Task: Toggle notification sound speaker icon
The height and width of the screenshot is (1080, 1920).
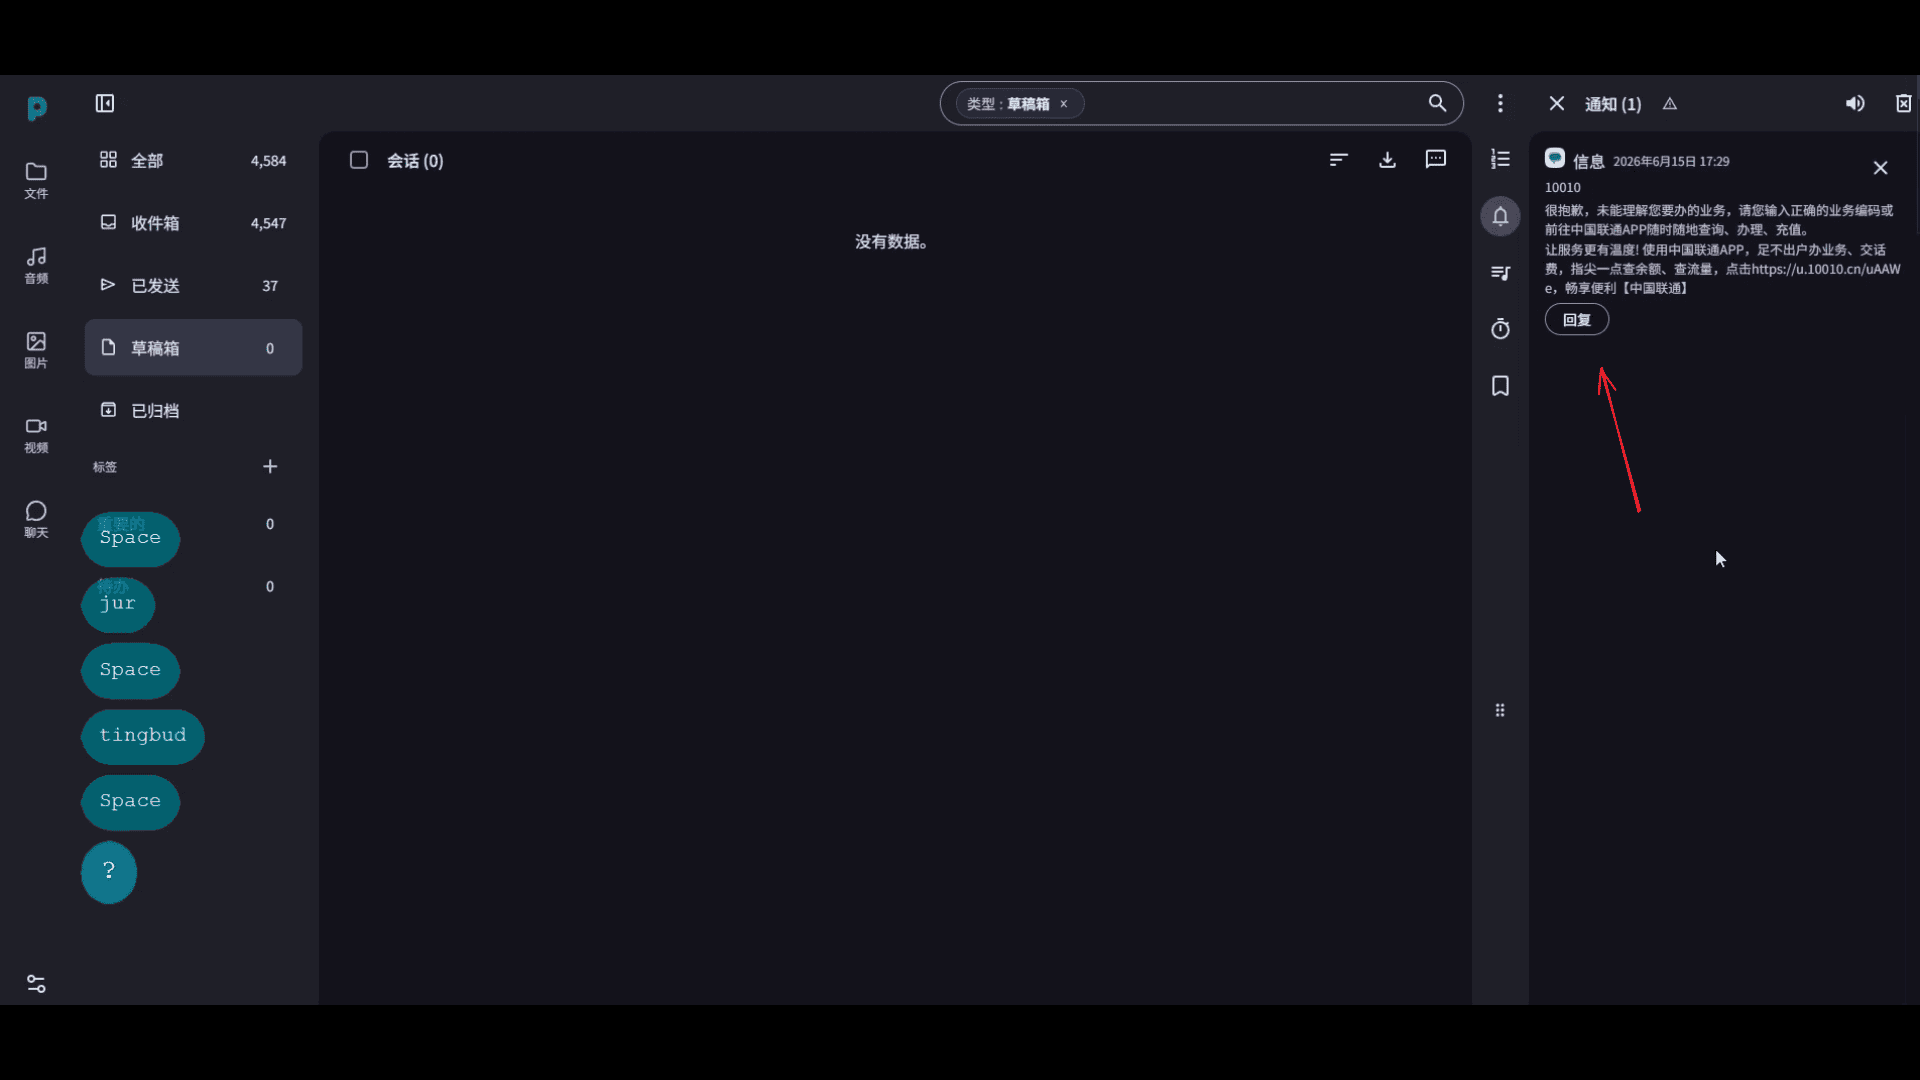Action: [x=1855, y=103]
